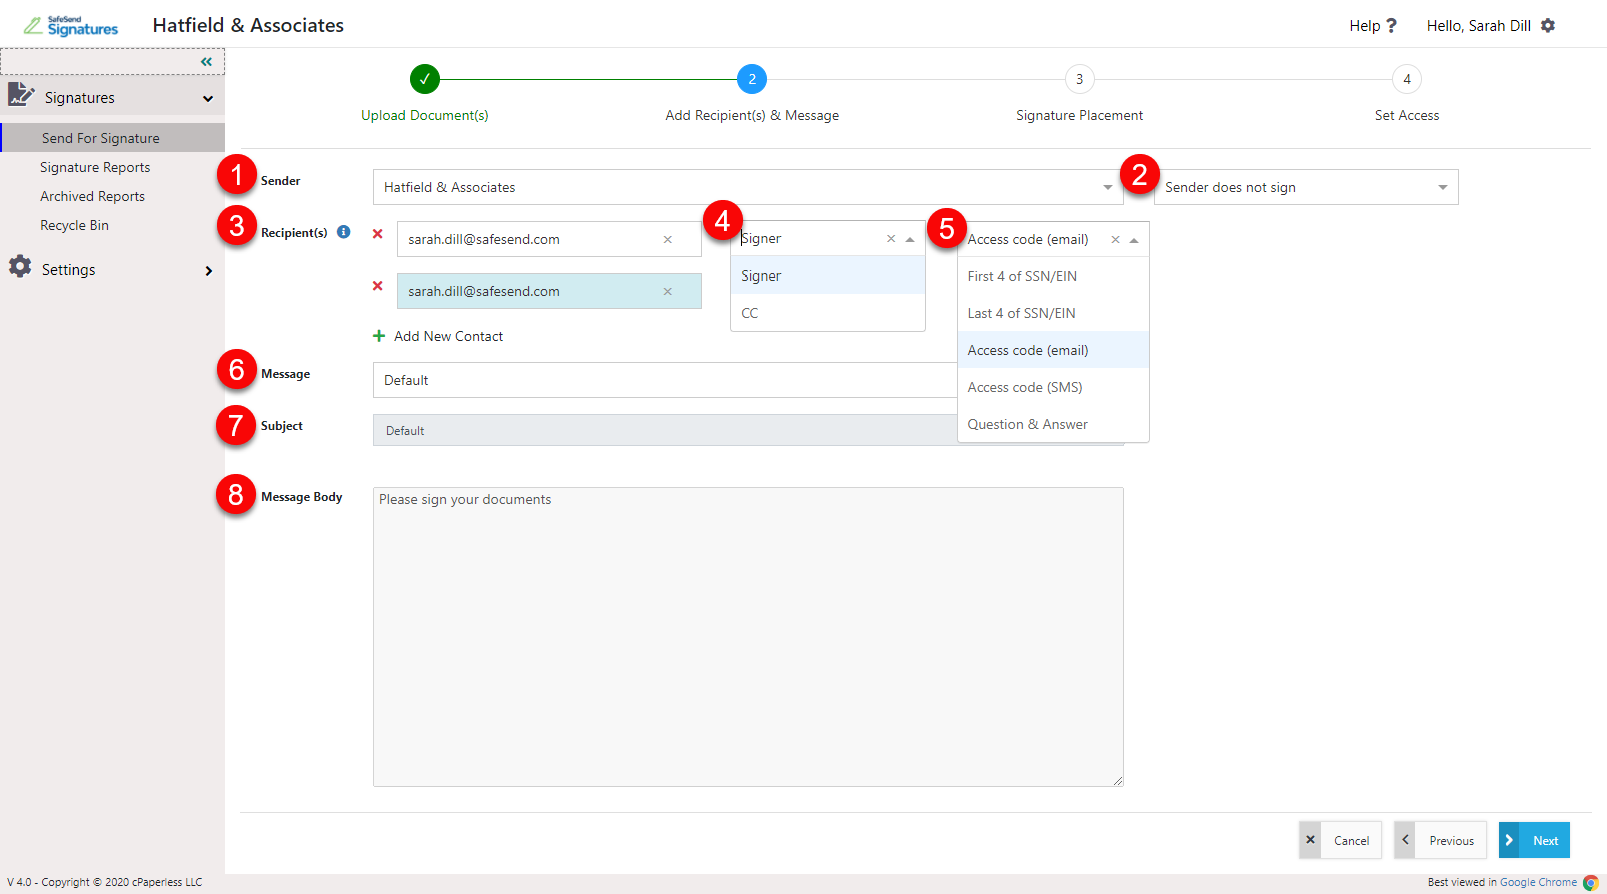
Task: Open user settings gear beside Sarah Dill
Action: coord(1548,26)
